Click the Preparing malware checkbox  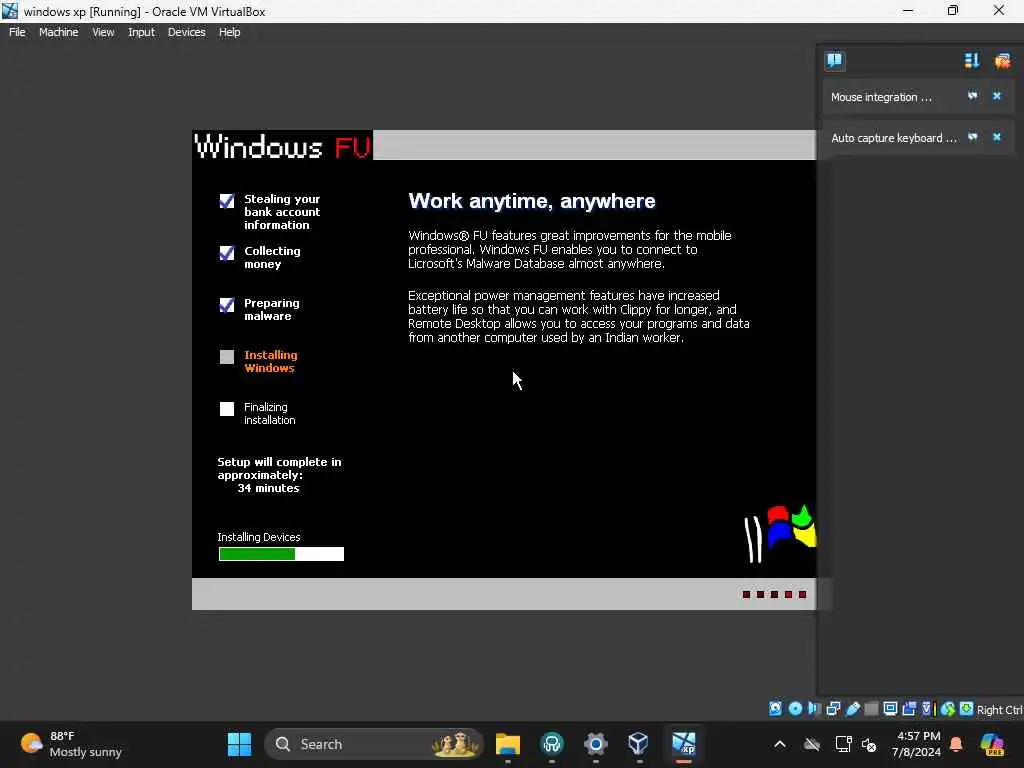[227, 305]
